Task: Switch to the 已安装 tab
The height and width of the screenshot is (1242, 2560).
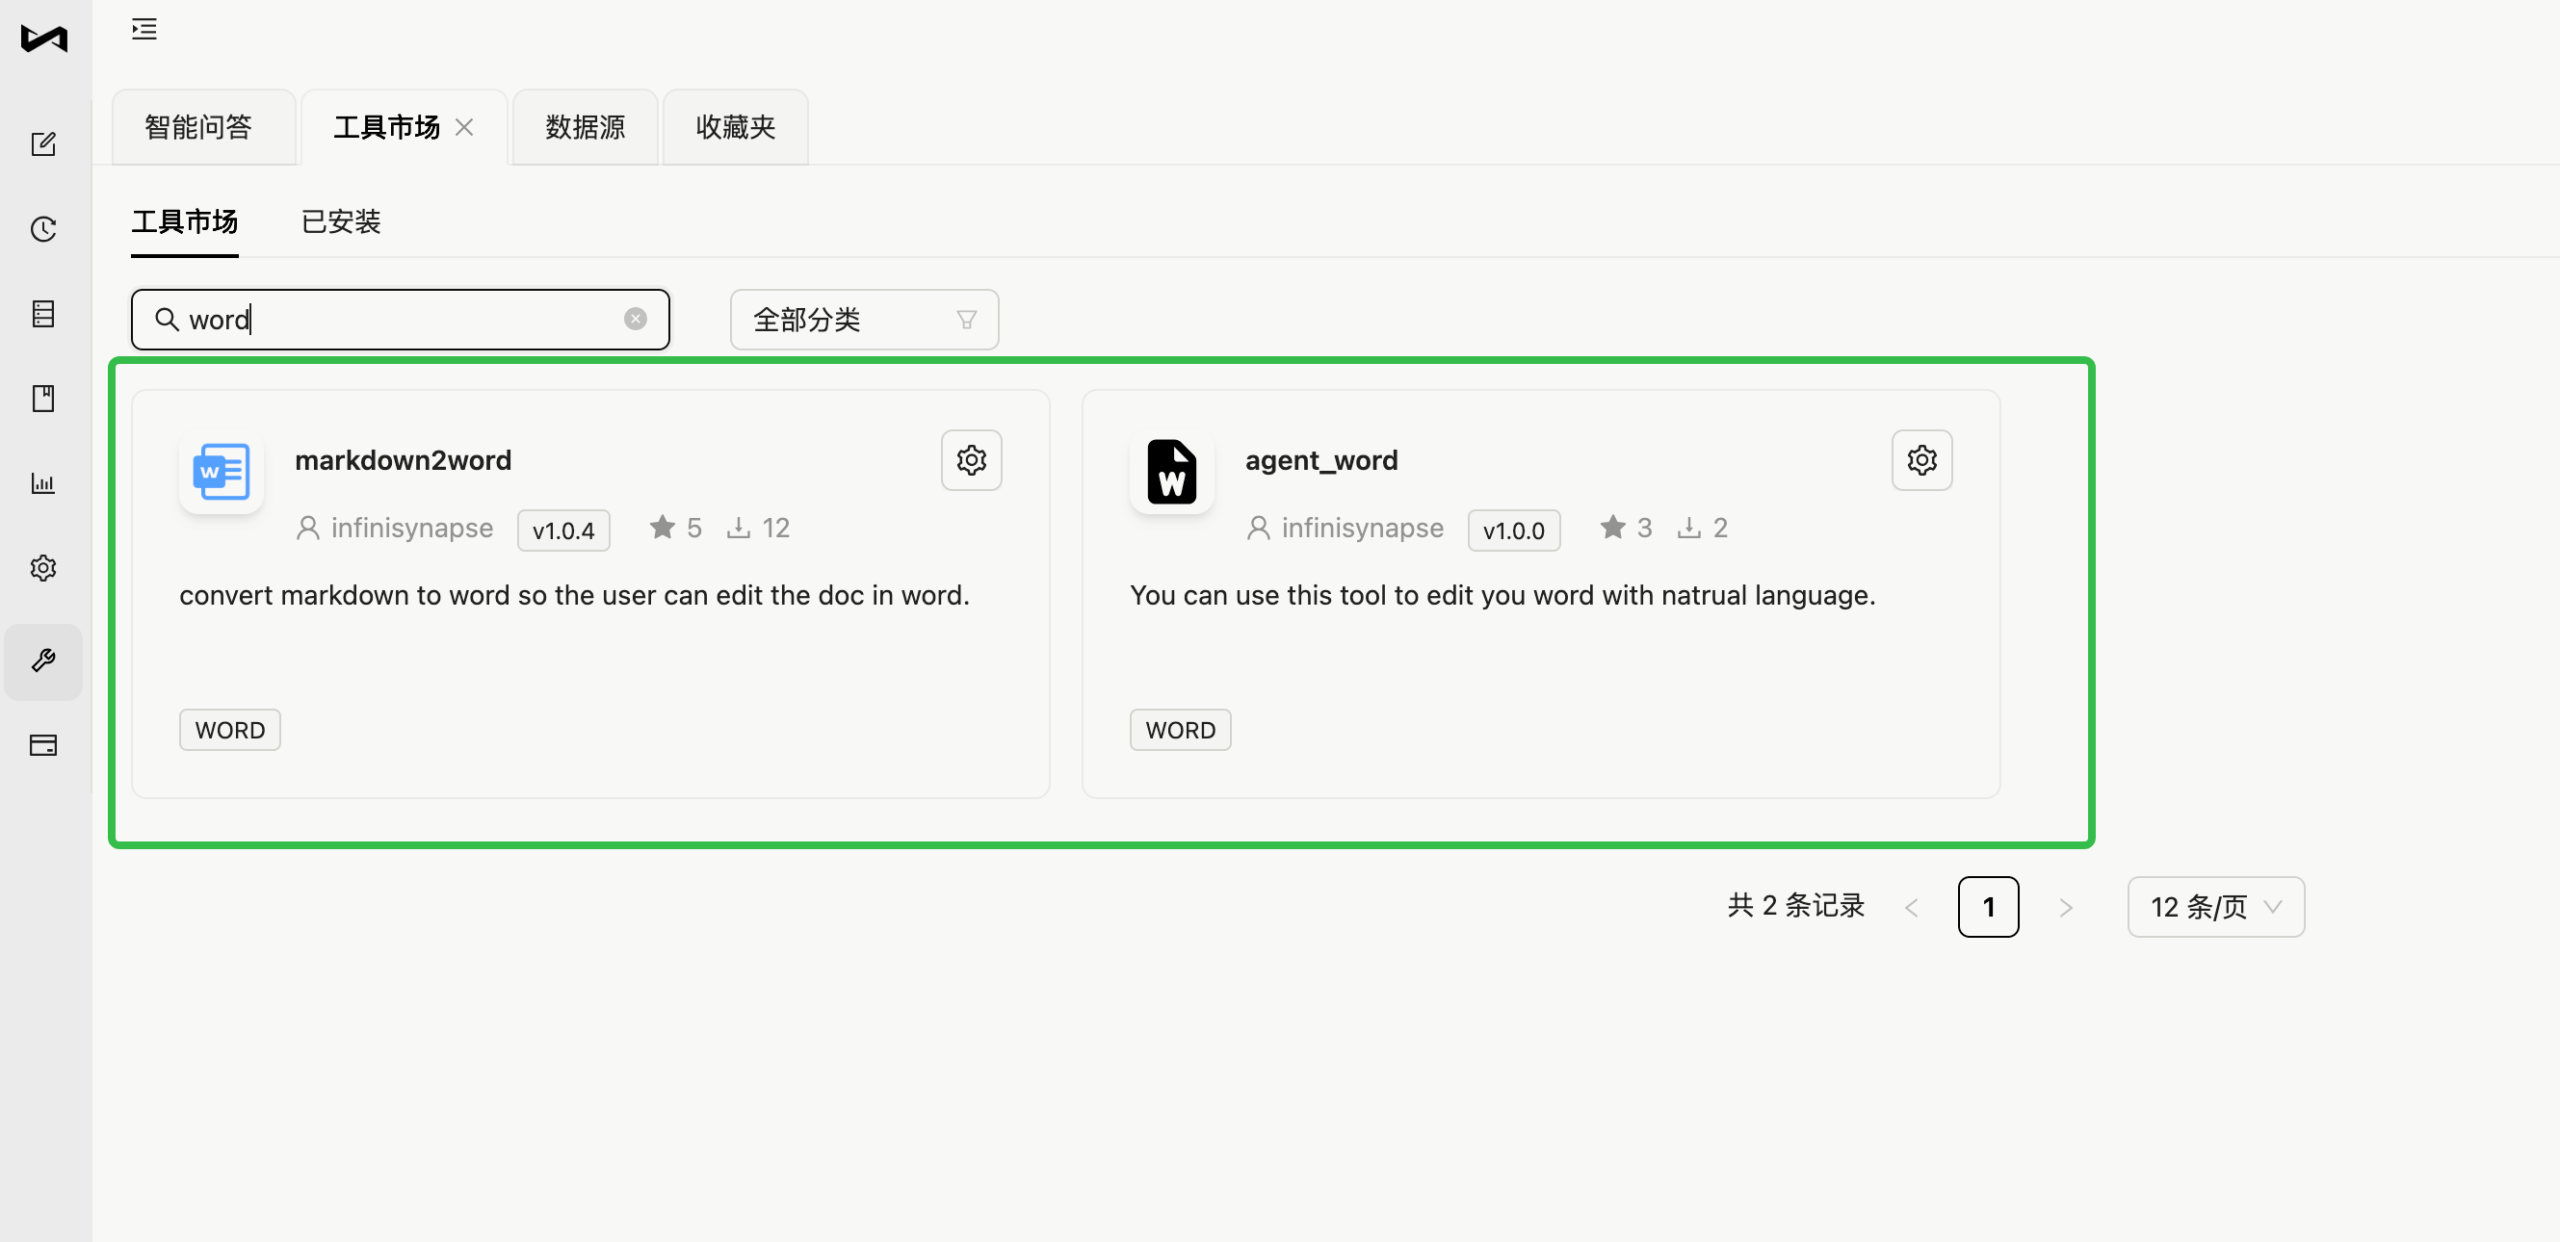Action: click(339, 221)
